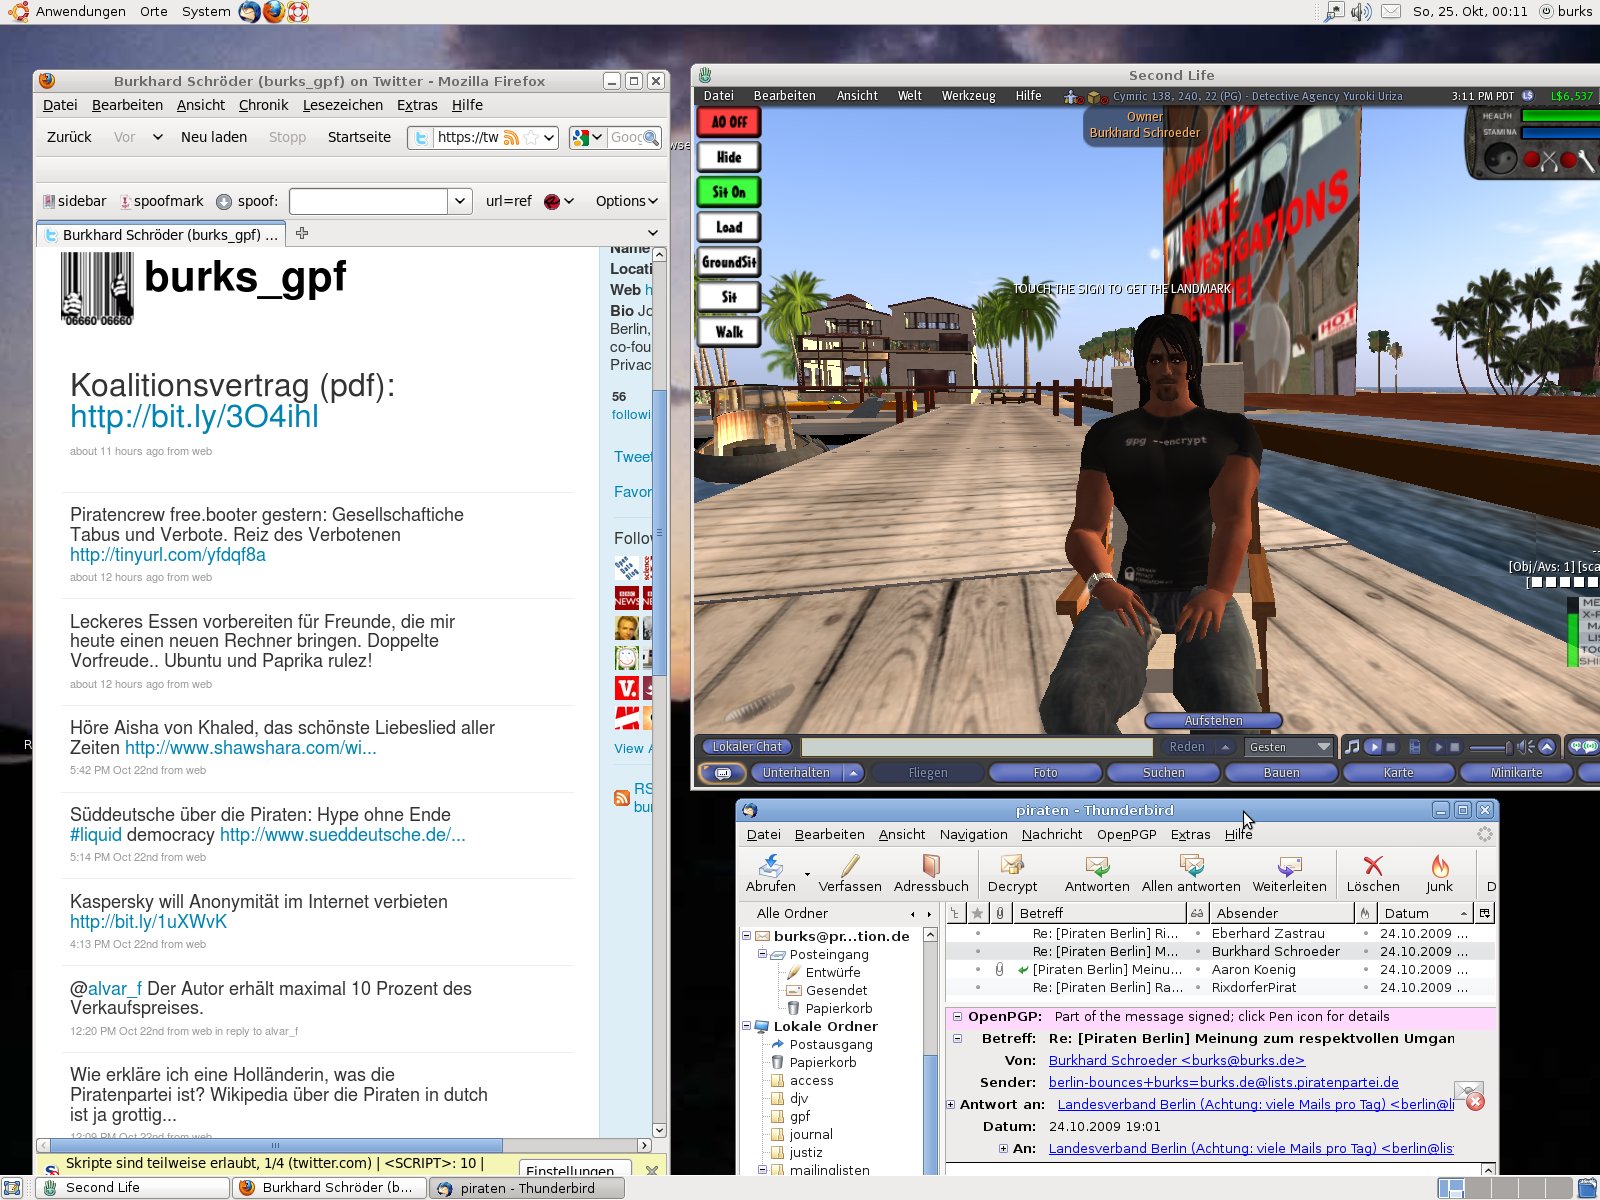Toggle GroundSit button in Second Life HUD
This screenshot has width=1600, height=1200.
tap(729, 262)
